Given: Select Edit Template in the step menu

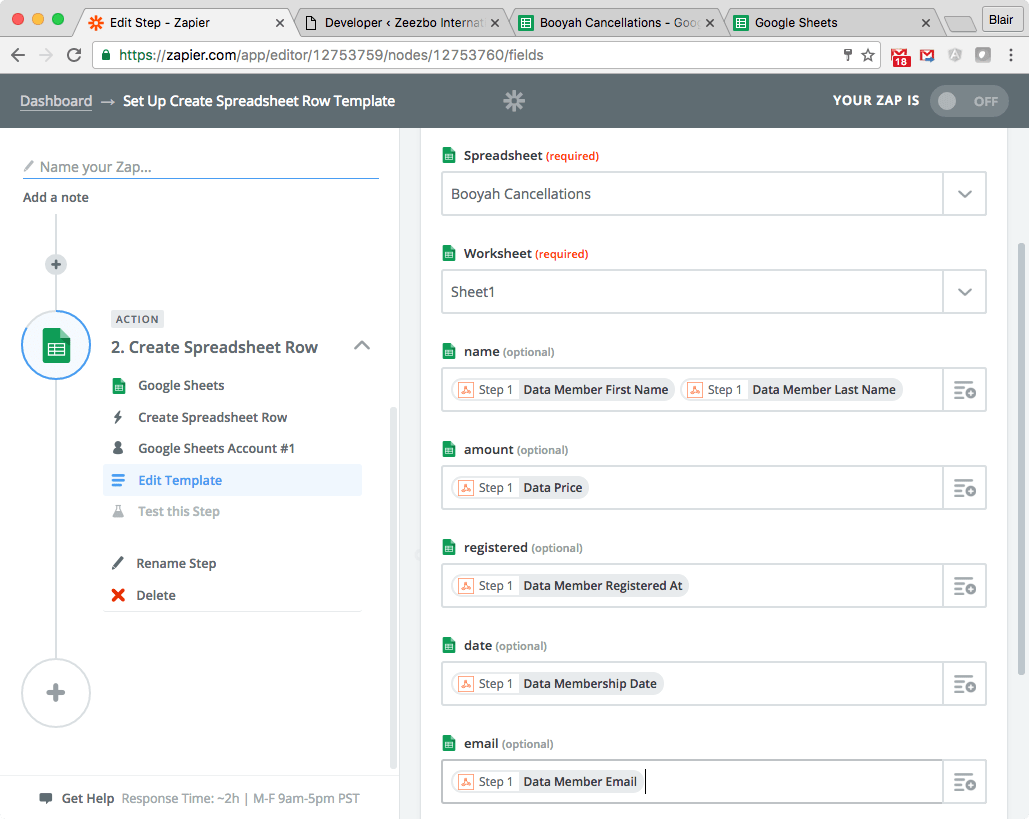Looking at the screenshot, I should (232, 480).
